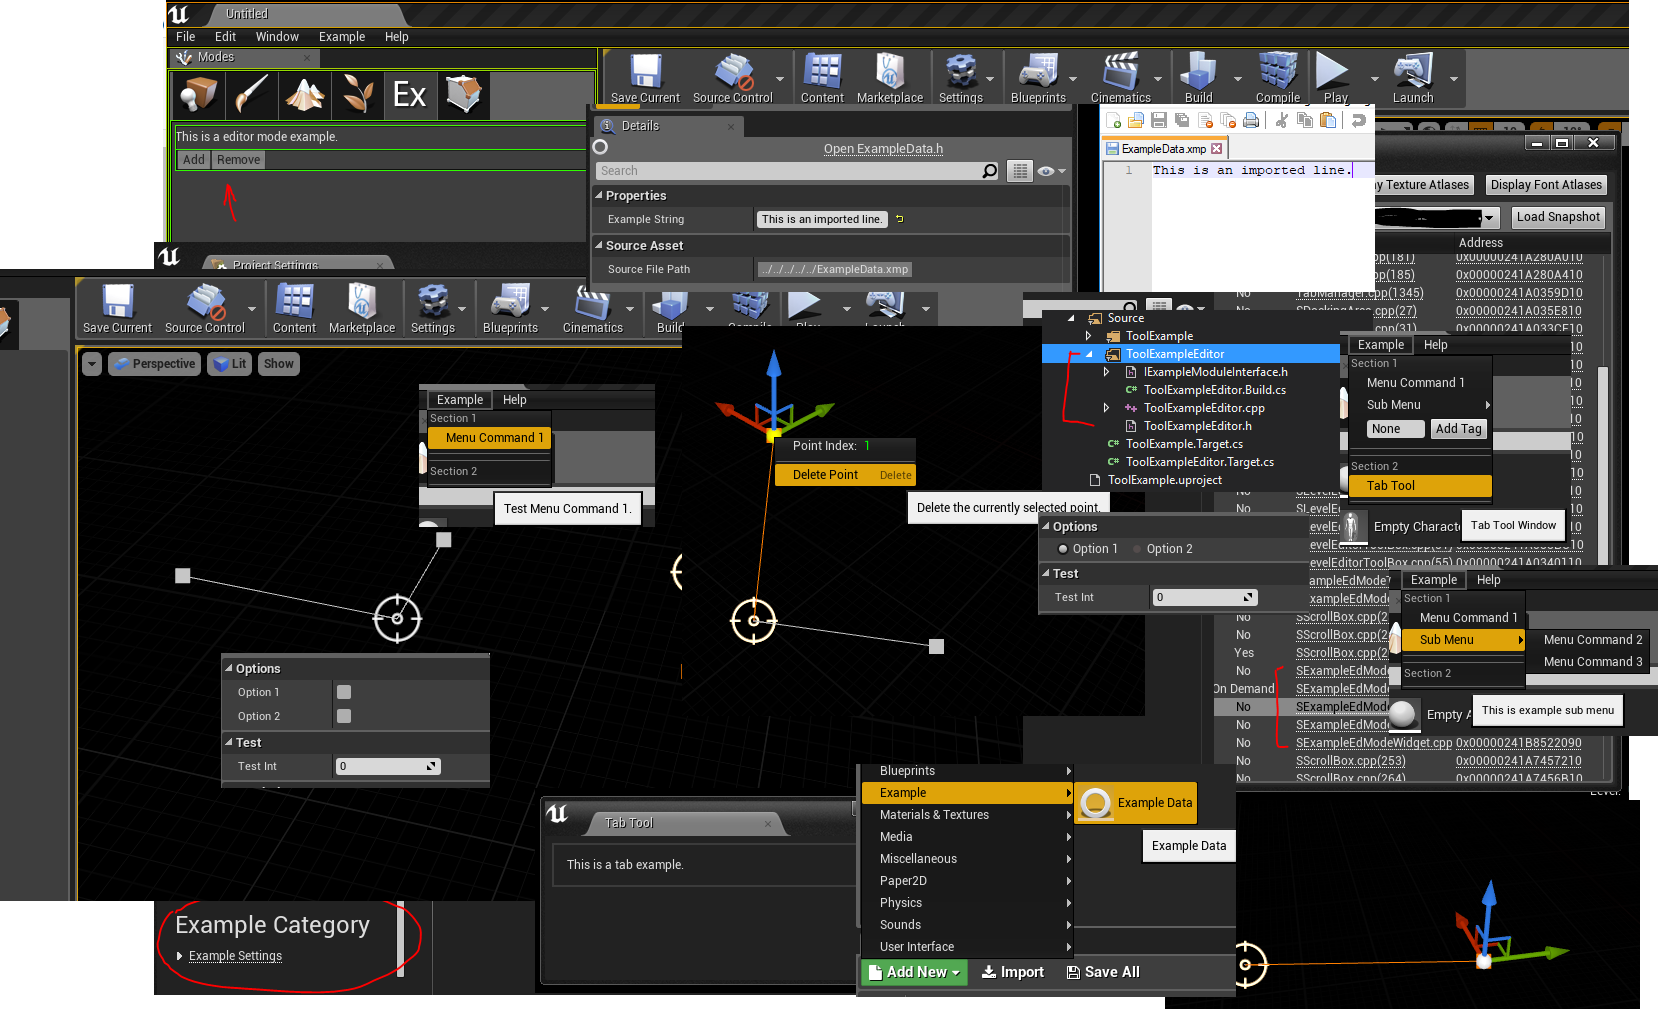The height and width of the screenshot is (1009, 1658).
Task: Close the ExampleData.xmp tab with red X
Action: [1216, 149]
